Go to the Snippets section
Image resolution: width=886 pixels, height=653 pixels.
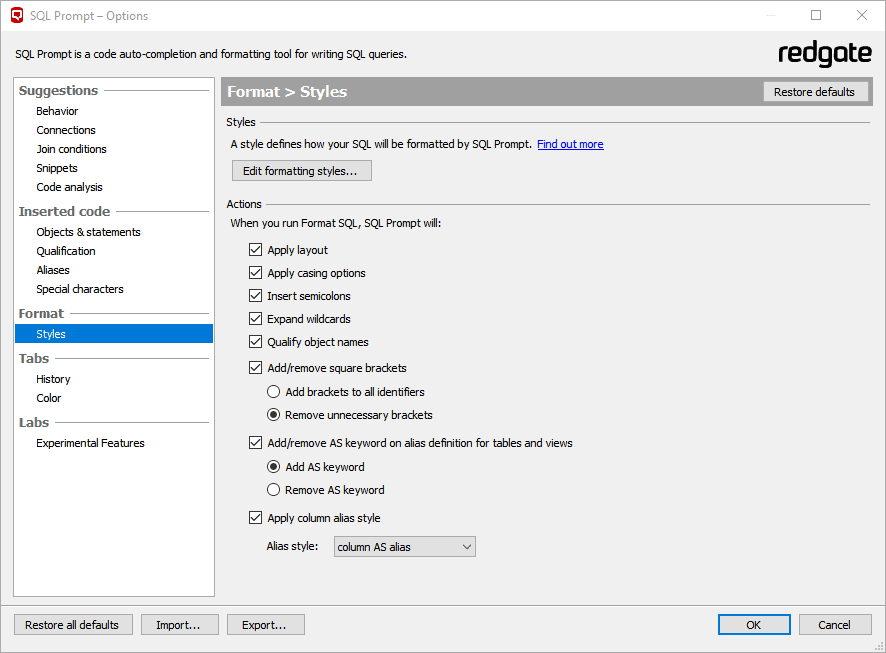coord(57,168)
